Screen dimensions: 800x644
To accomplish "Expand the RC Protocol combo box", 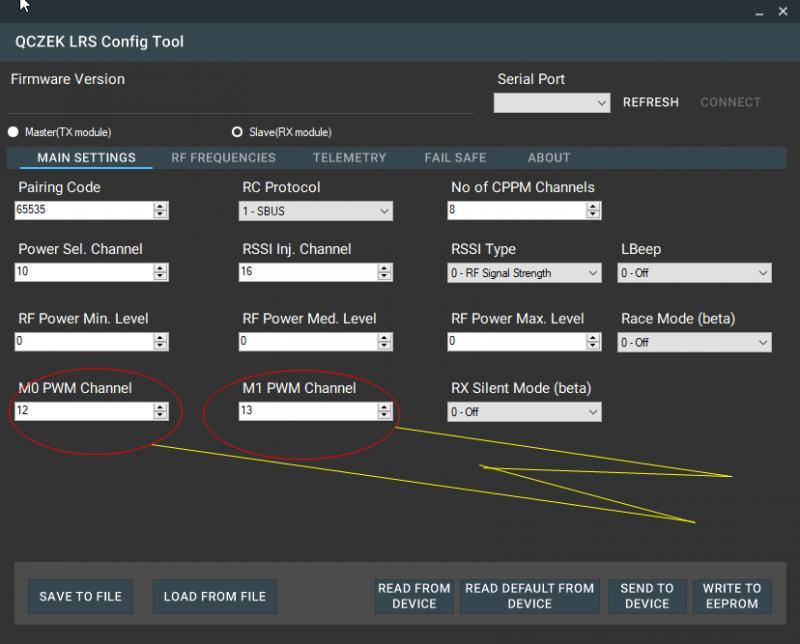I will pyautogui.click(x=316, y=211).
